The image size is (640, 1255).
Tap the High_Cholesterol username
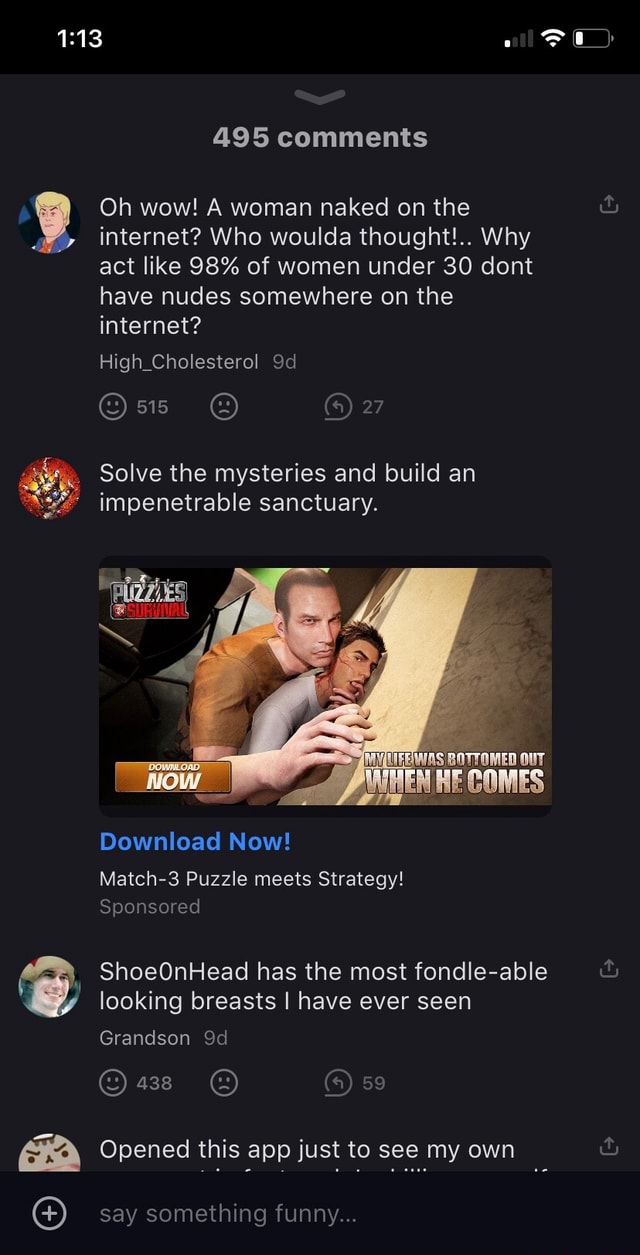(x=179, y=362)
